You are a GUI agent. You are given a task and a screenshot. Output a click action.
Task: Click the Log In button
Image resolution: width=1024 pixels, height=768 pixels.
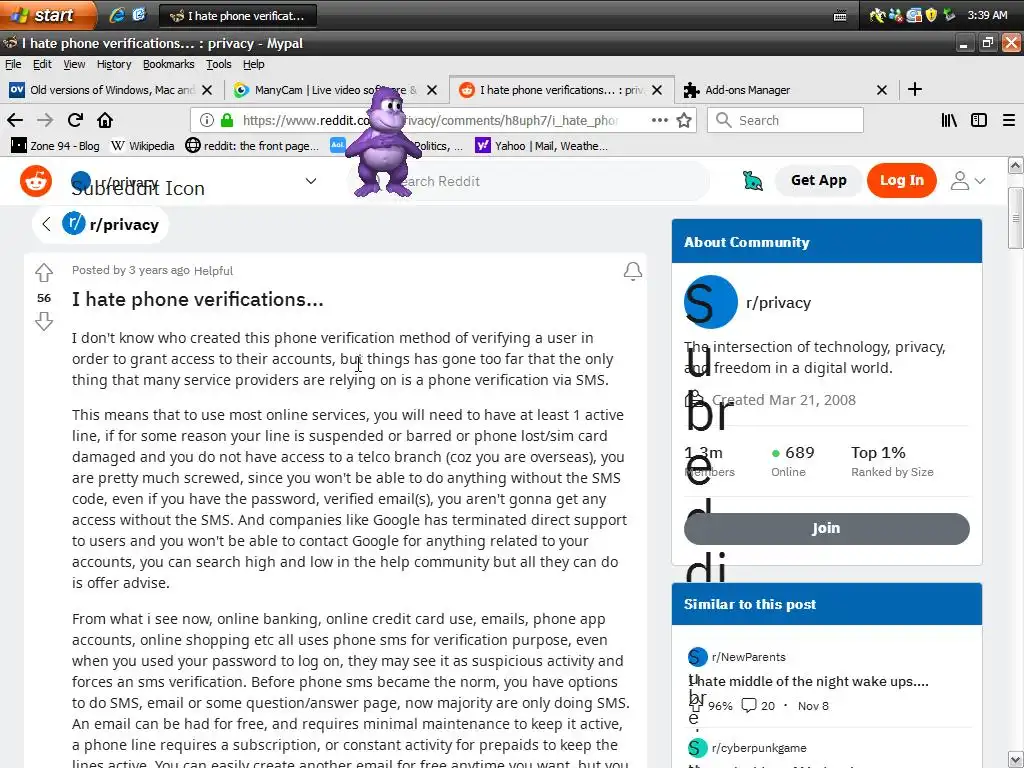[901, 180]
